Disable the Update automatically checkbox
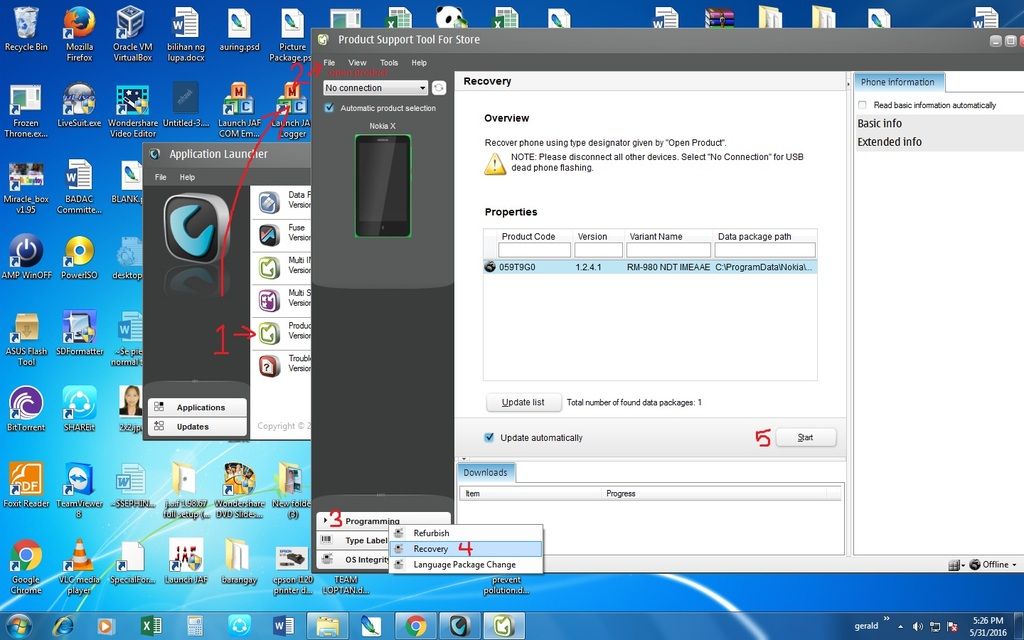The image size is (1024, 640). point(489,437)
